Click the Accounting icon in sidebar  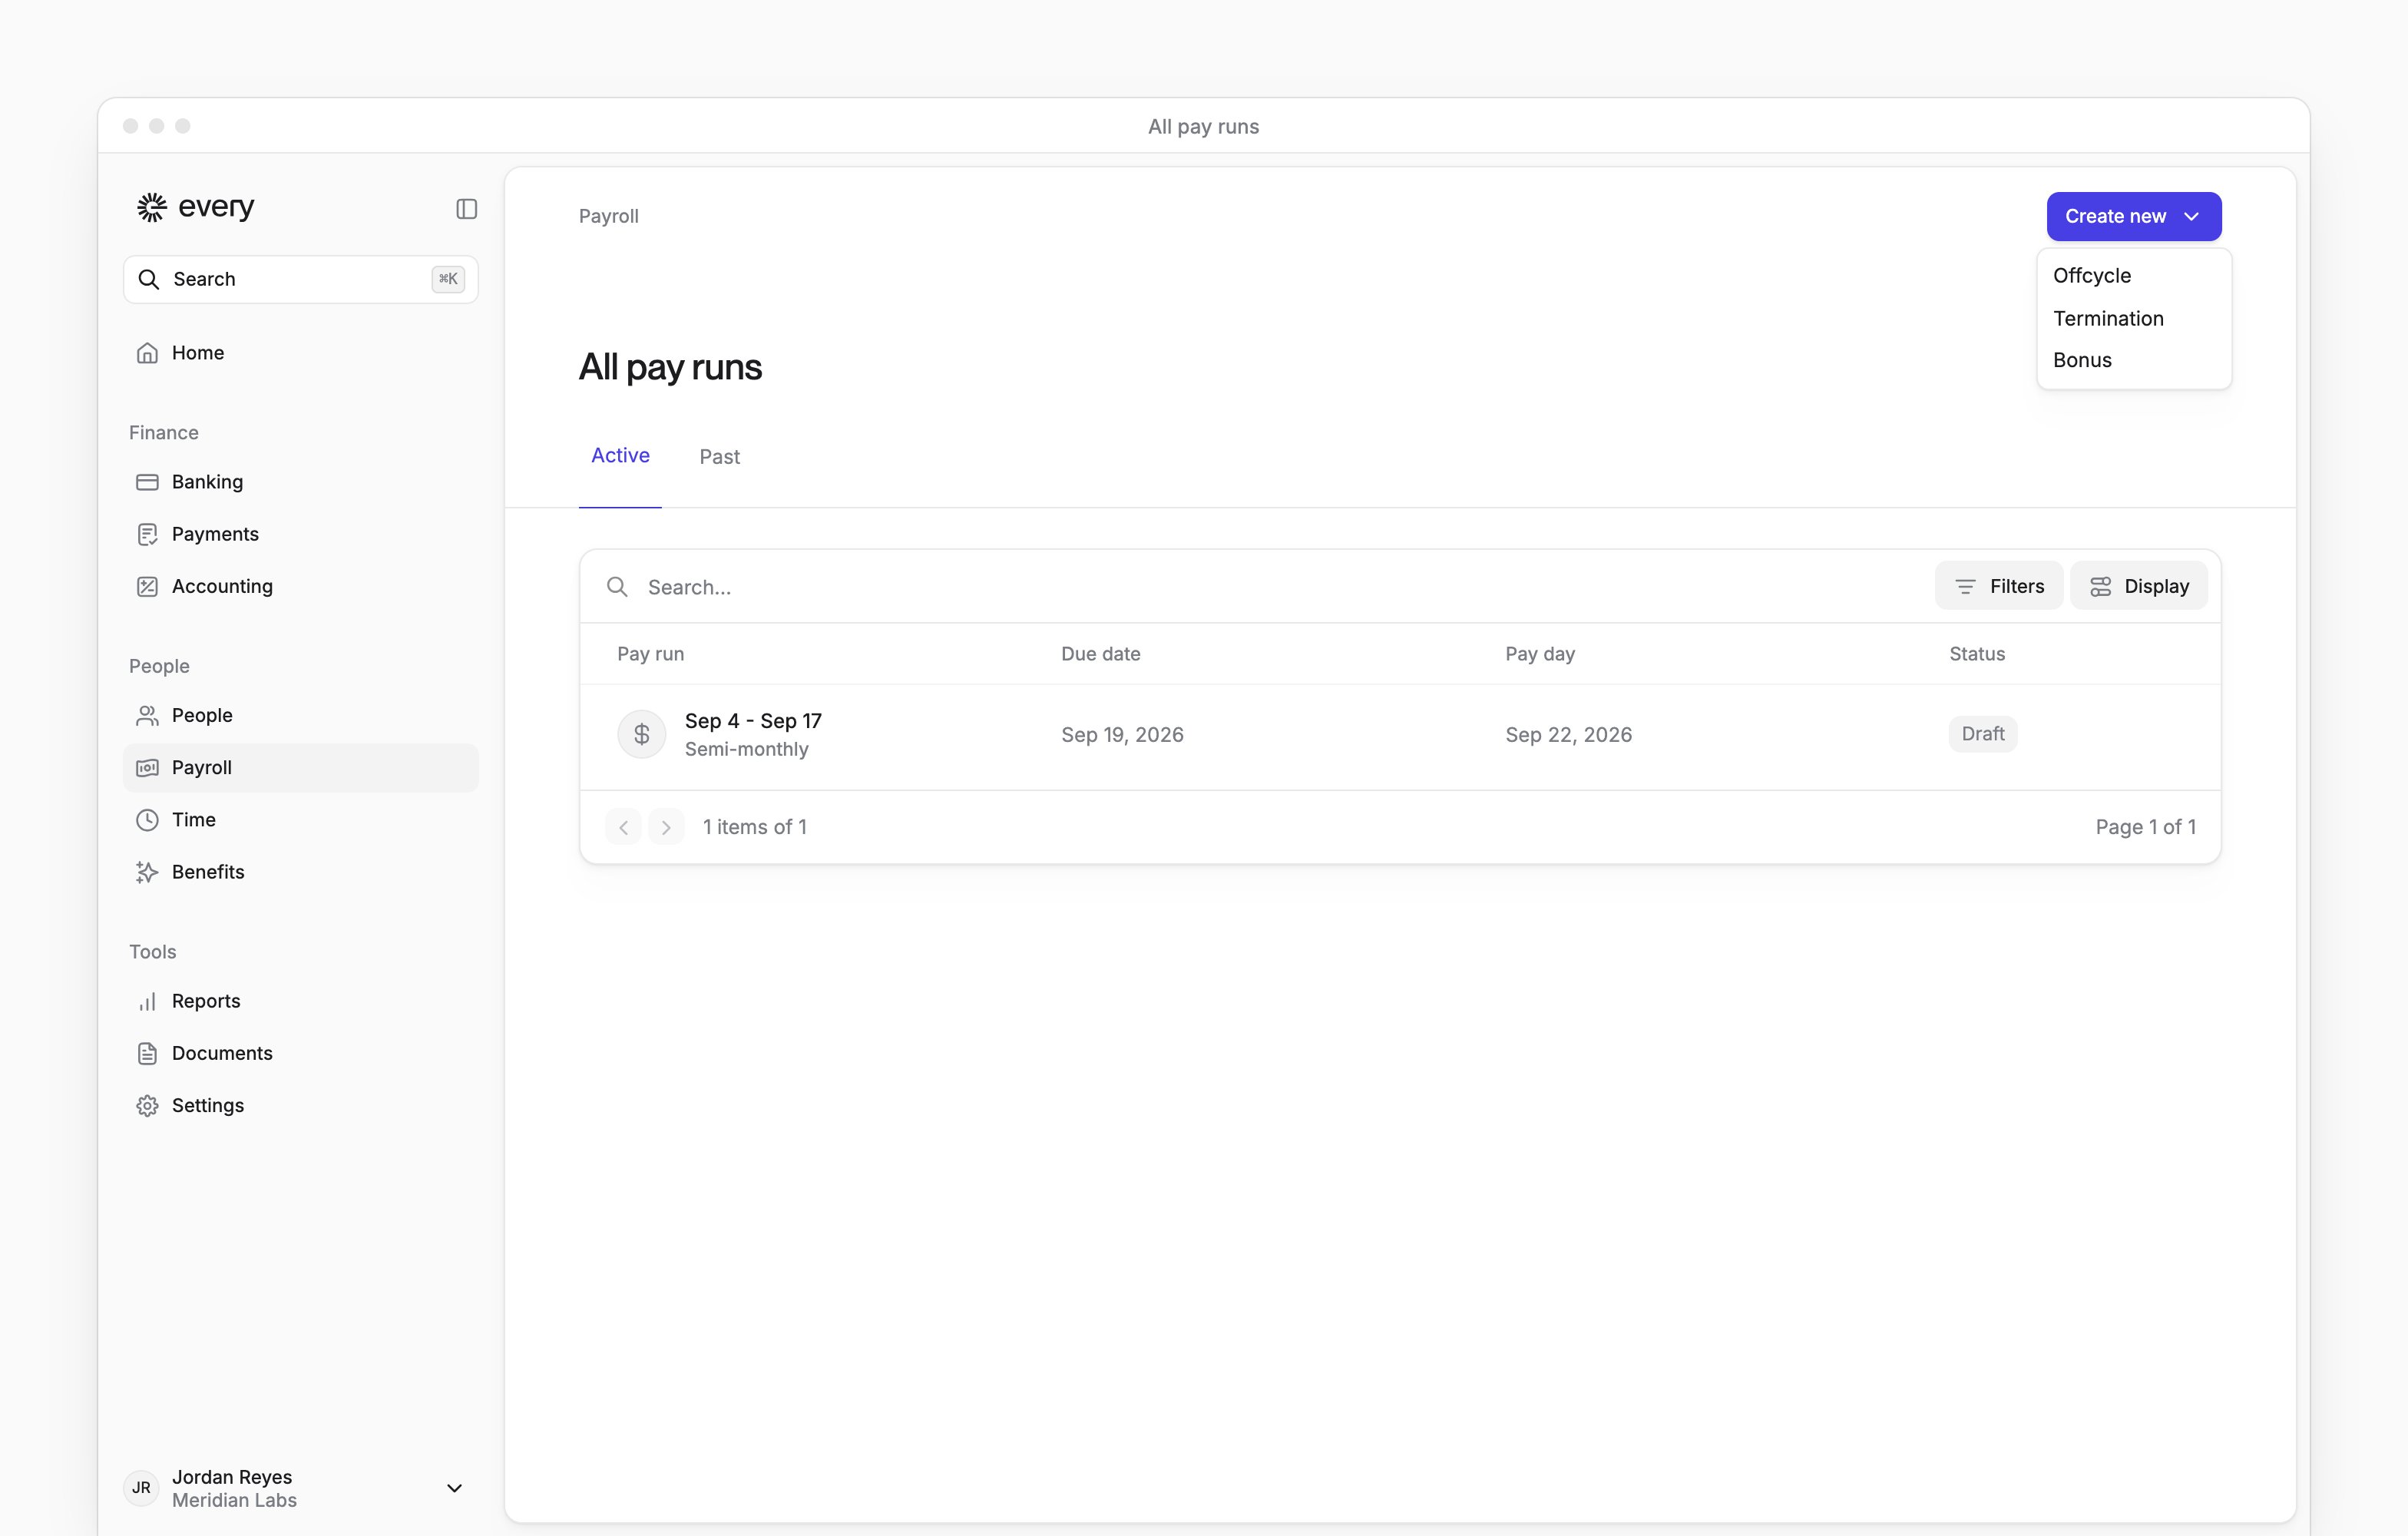click(147, 586)
